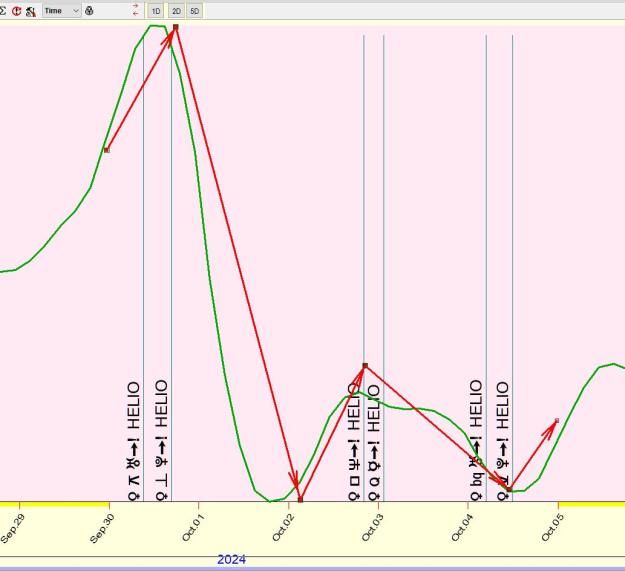Click the Oct.02 date label

pos(283,527)
